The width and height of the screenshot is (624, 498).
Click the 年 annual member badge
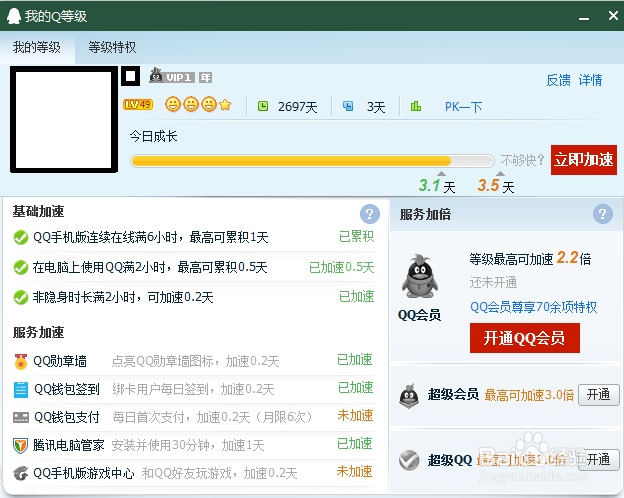tap(205, 77)
